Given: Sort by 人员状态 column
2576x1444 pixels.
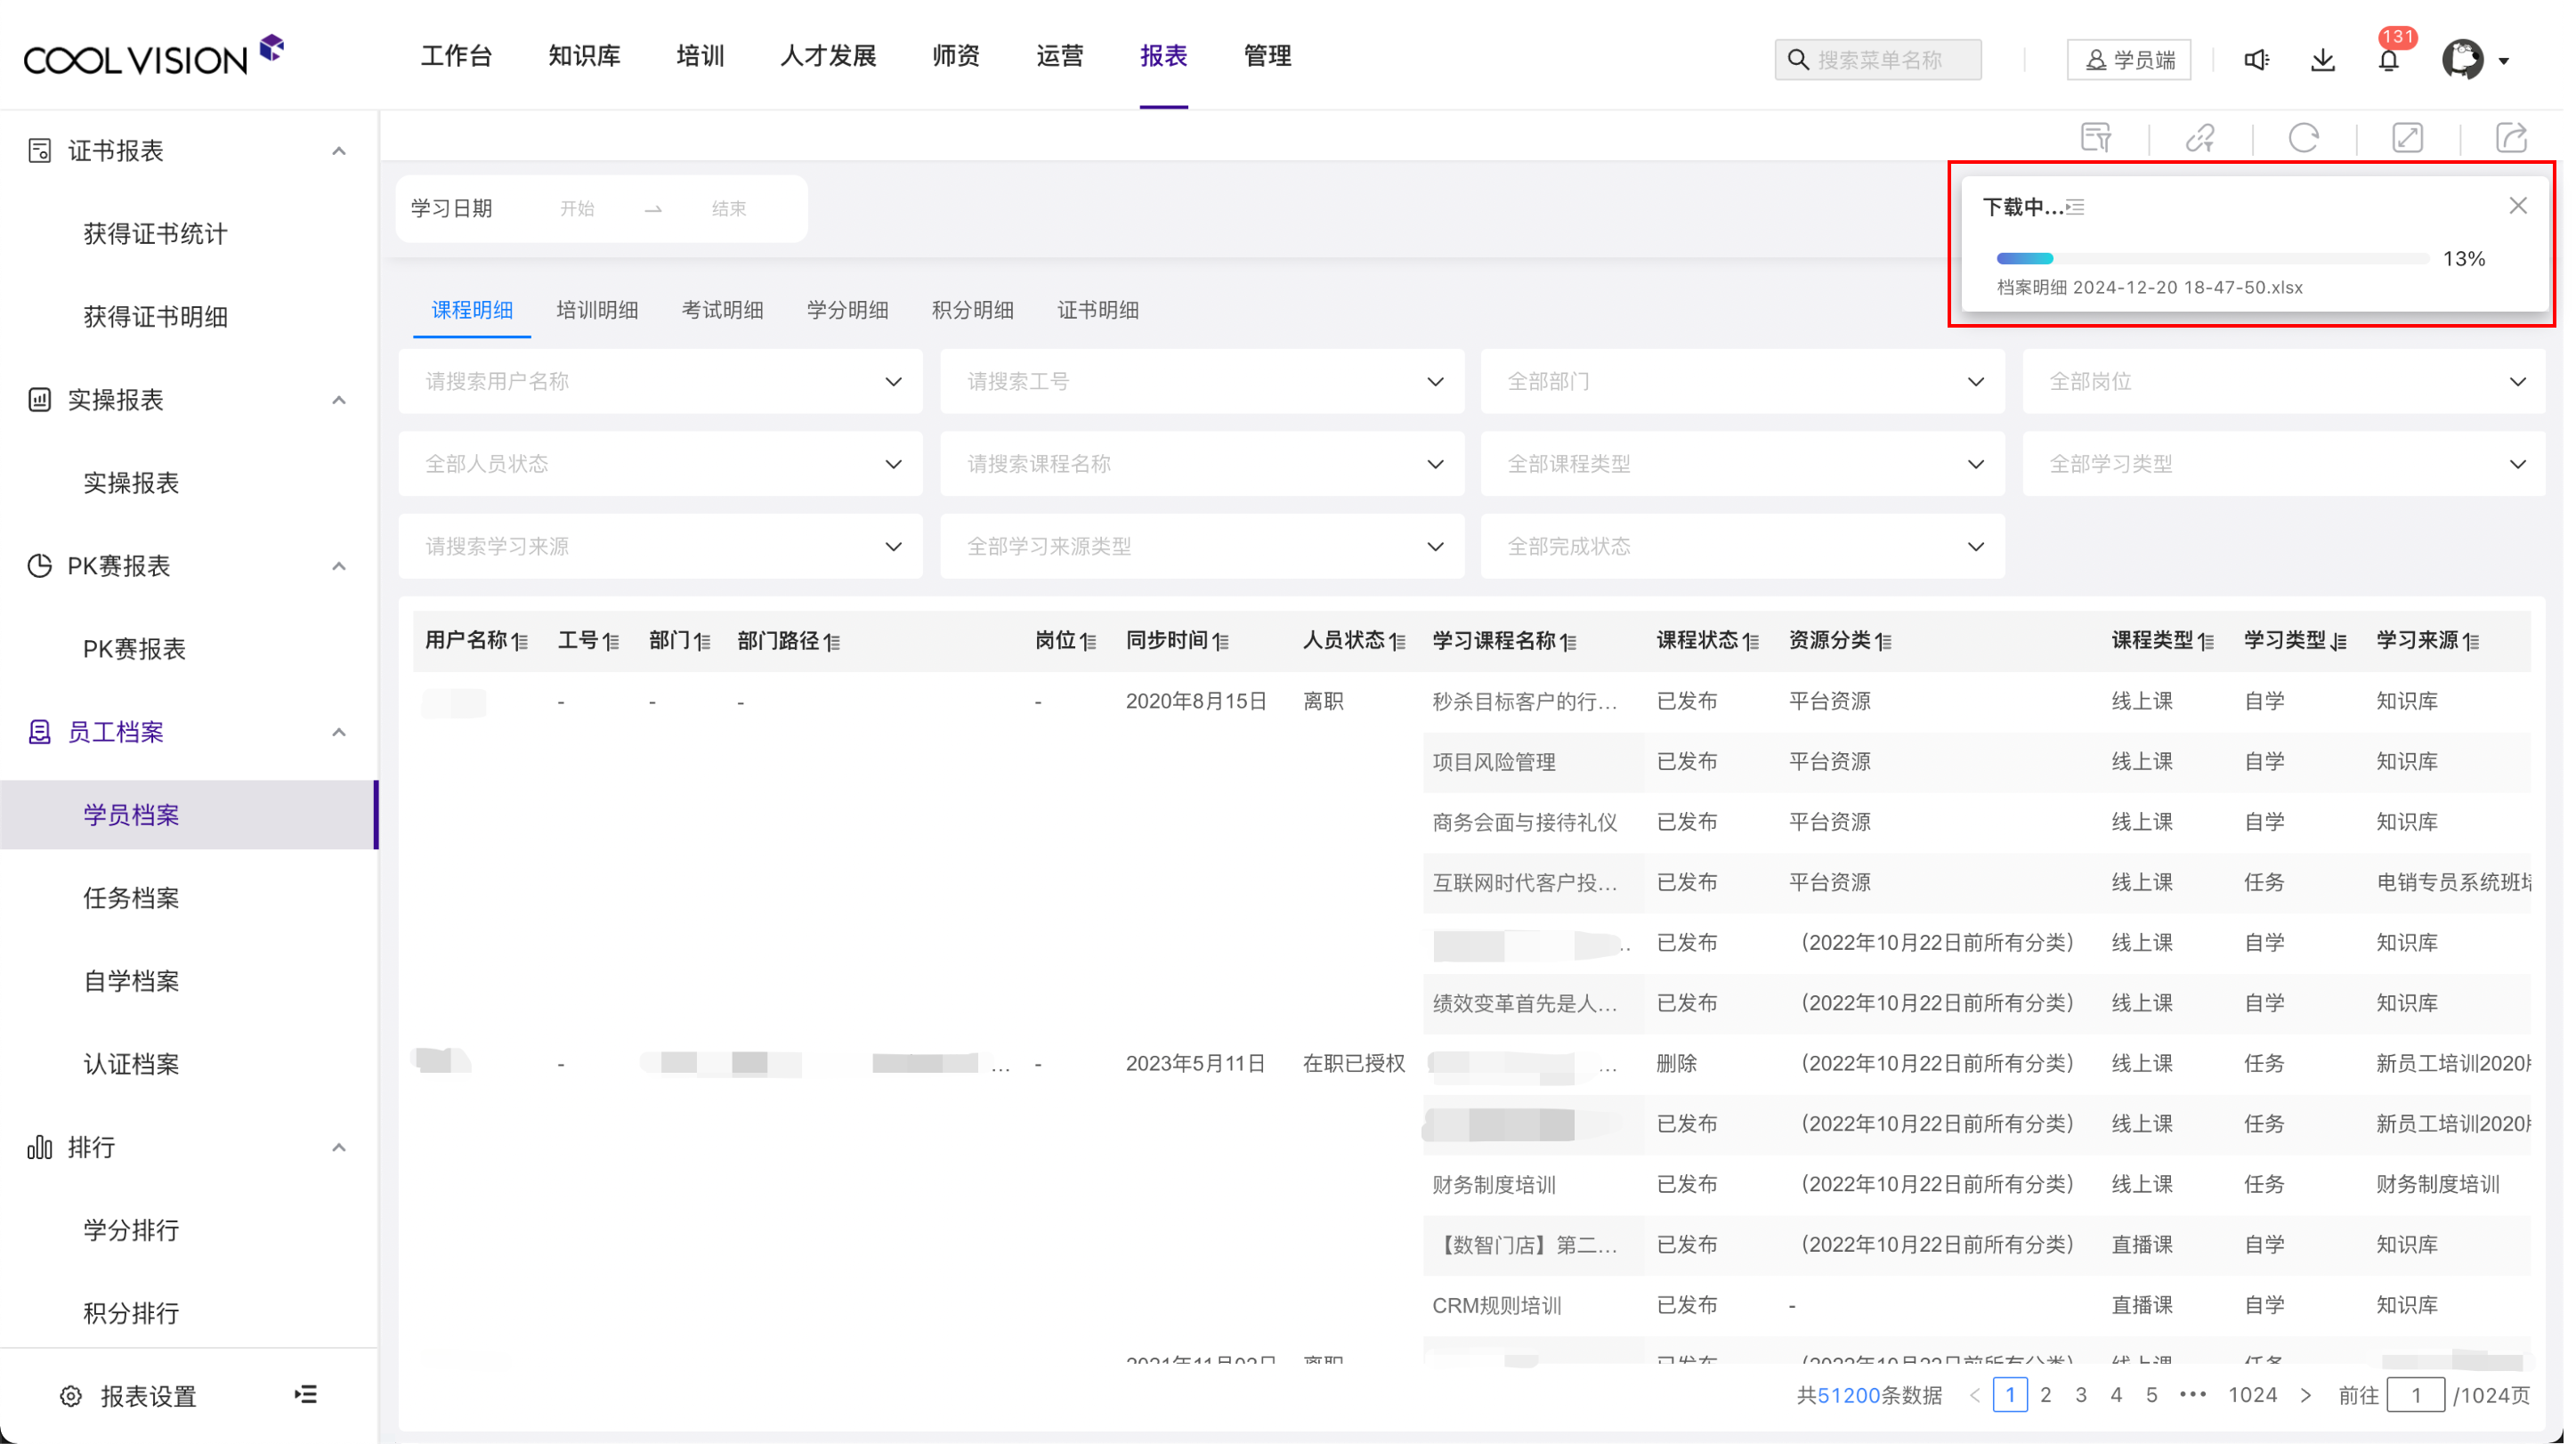Looking at the screenshot, I should [1398, 641].
